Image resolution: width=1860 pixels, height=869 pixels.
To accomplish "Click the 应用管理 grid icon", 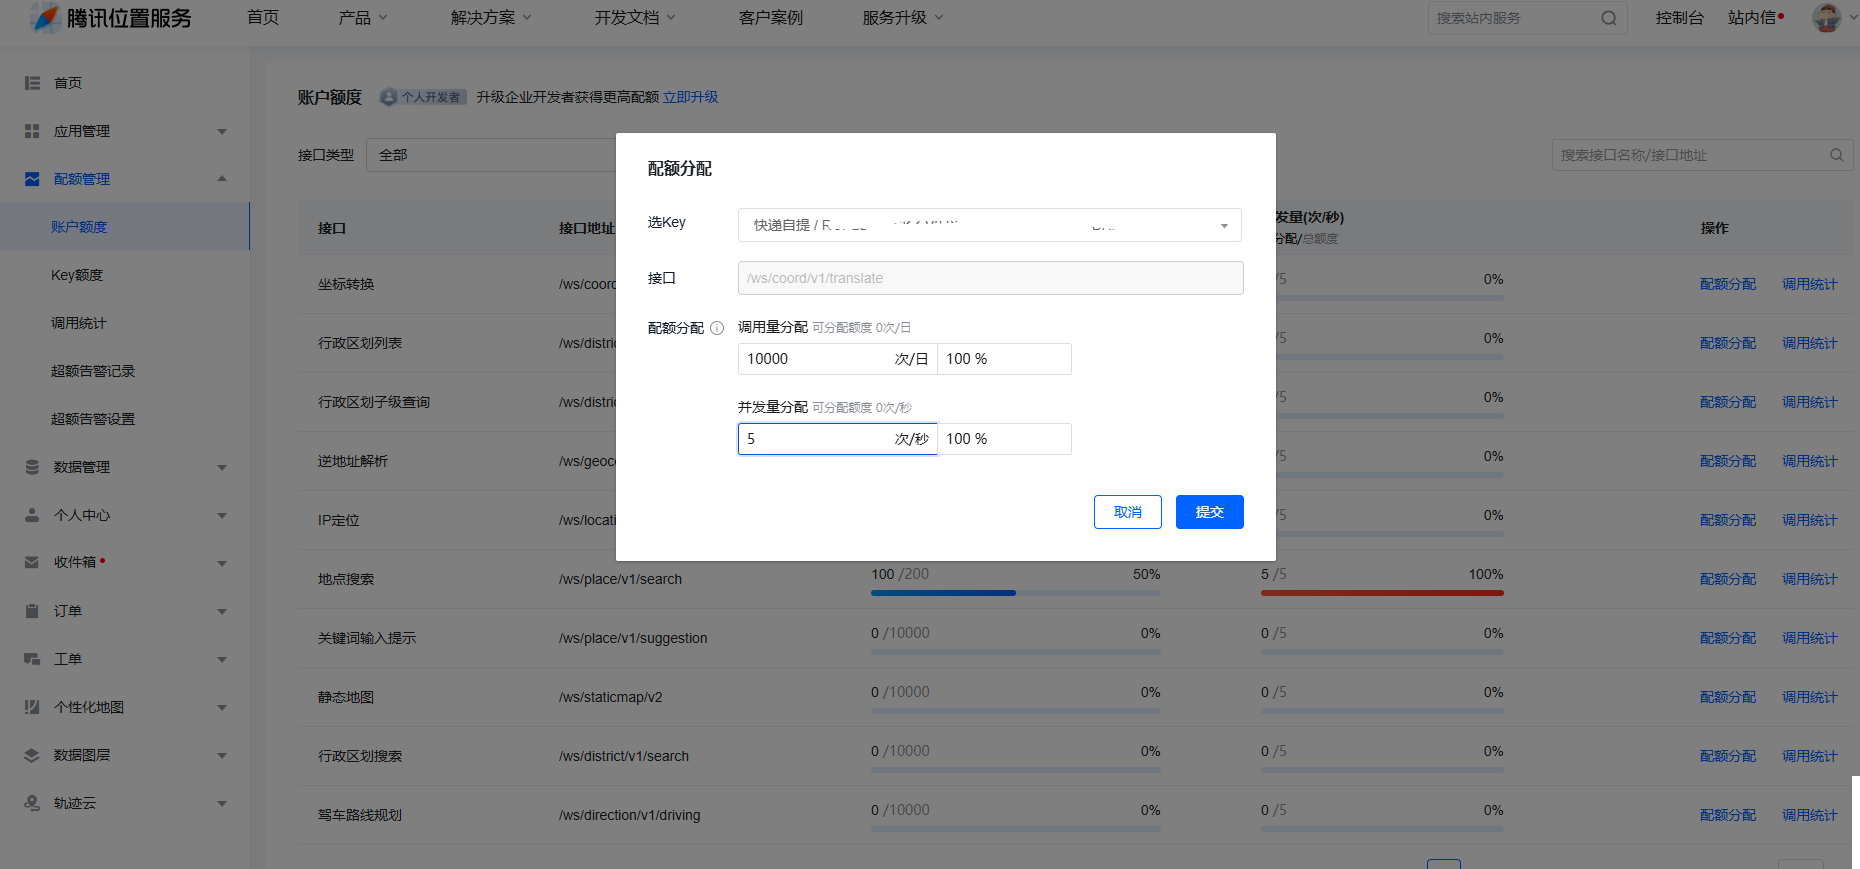I will [x=32, y=131].
